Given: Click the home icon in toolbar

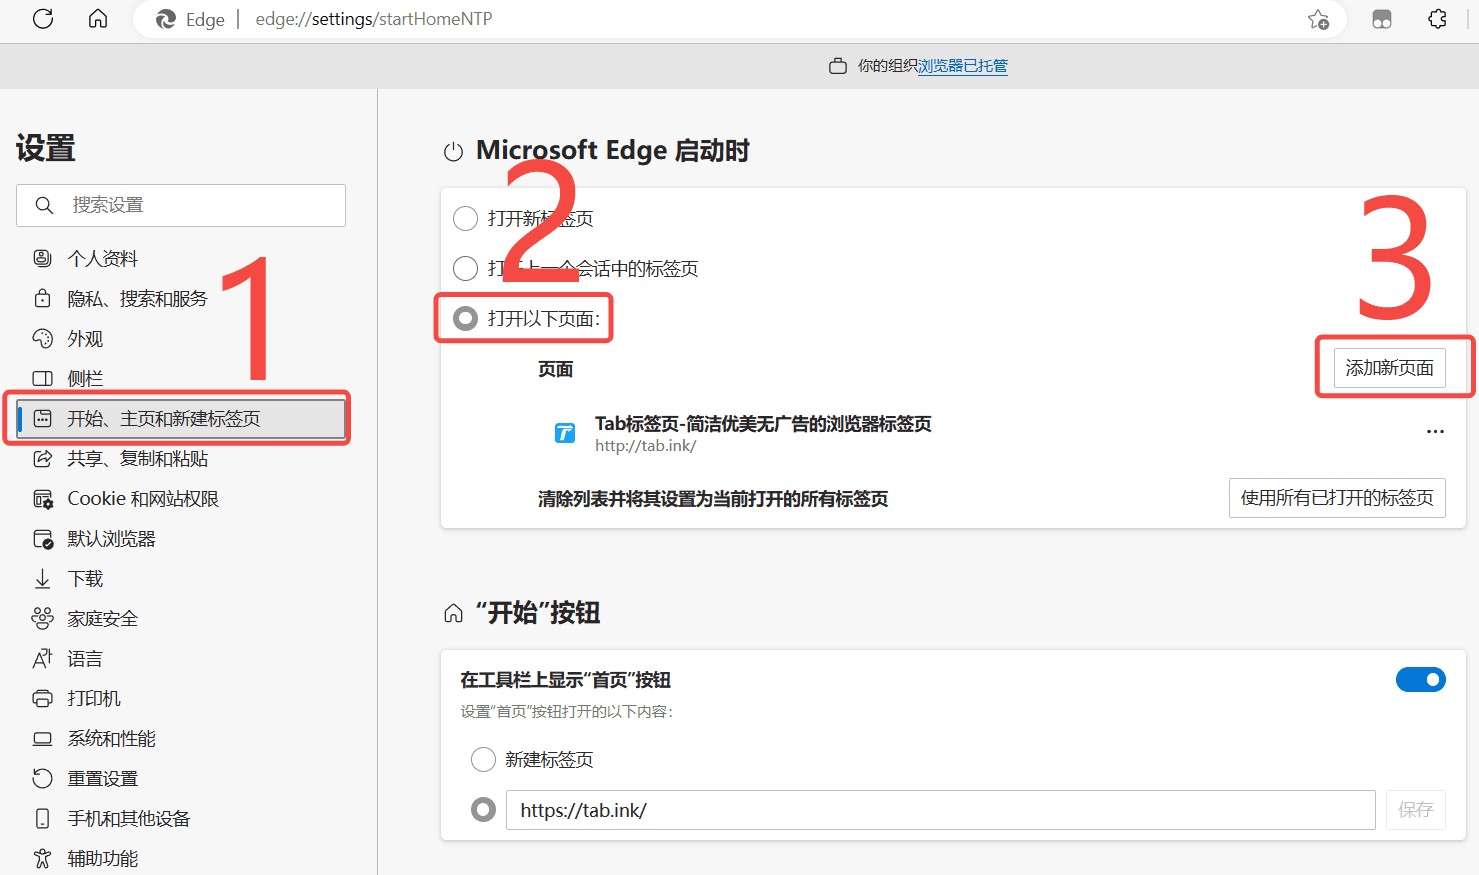Looking at the screenshot, I should (98, 19).
